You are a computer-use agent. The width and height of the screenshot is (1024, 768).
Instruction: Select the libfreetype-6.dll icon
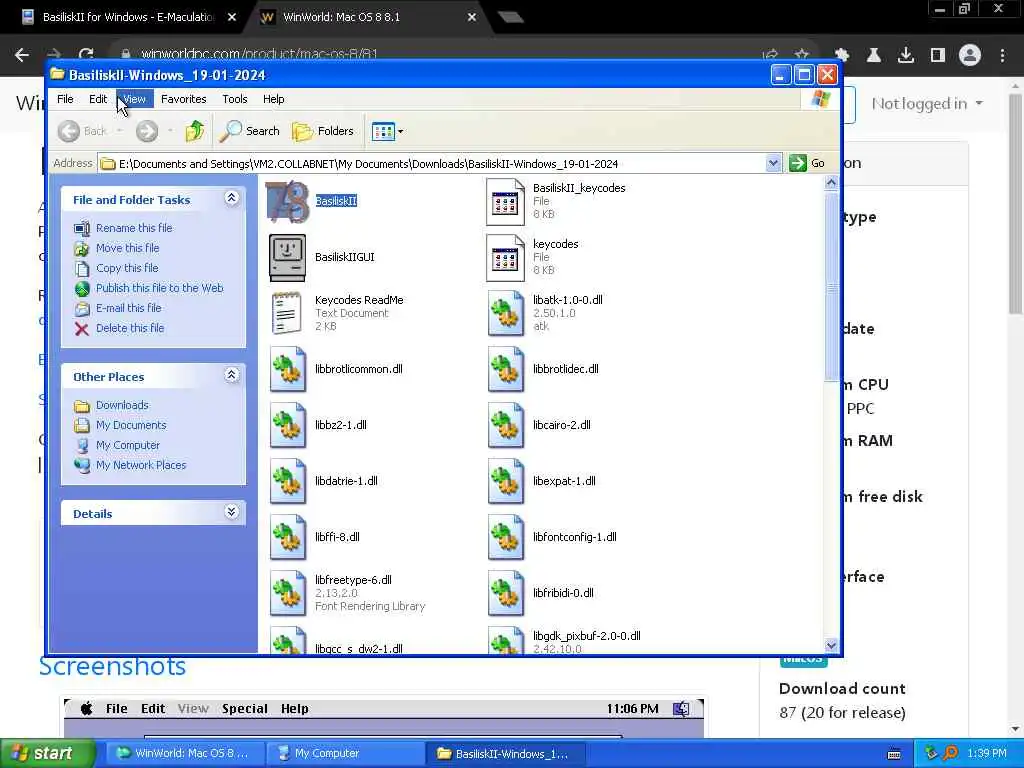click(287, 594)
